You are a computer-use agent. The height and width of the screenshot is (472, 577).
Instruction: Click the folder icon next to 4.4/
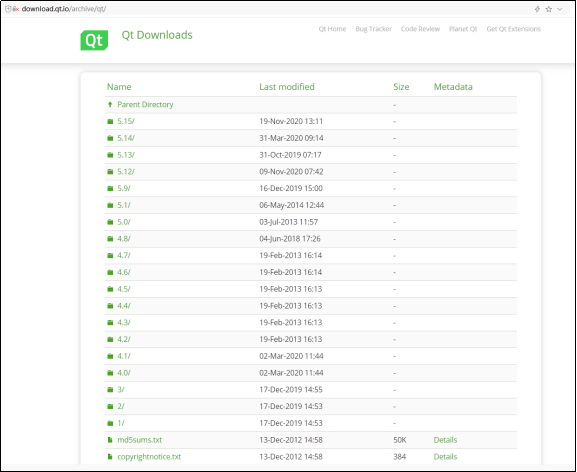pos(110,306)
